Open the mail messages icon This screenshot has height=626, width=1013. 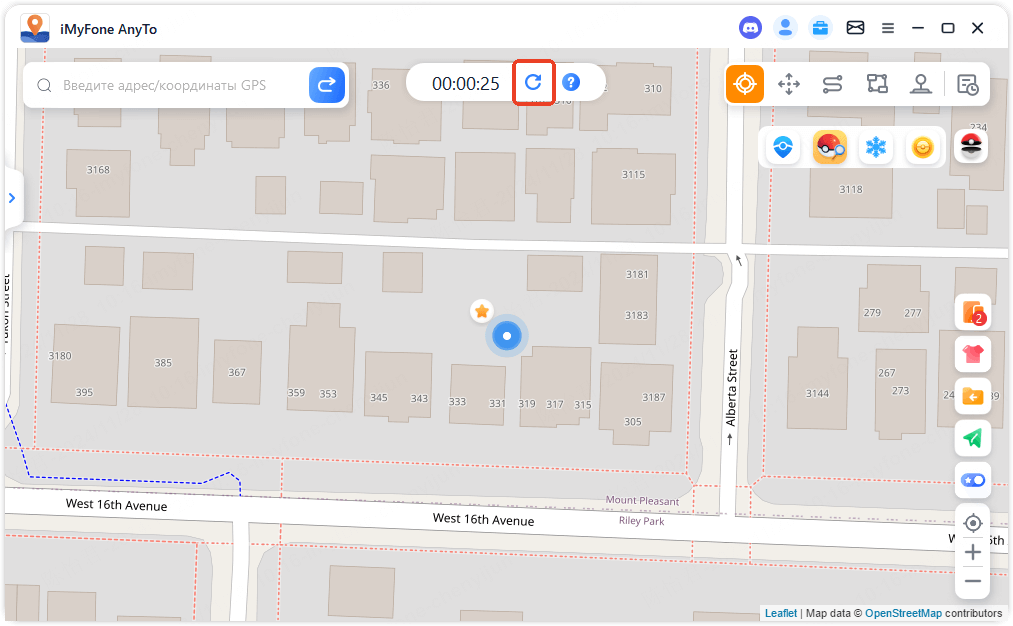pos(855,28)
